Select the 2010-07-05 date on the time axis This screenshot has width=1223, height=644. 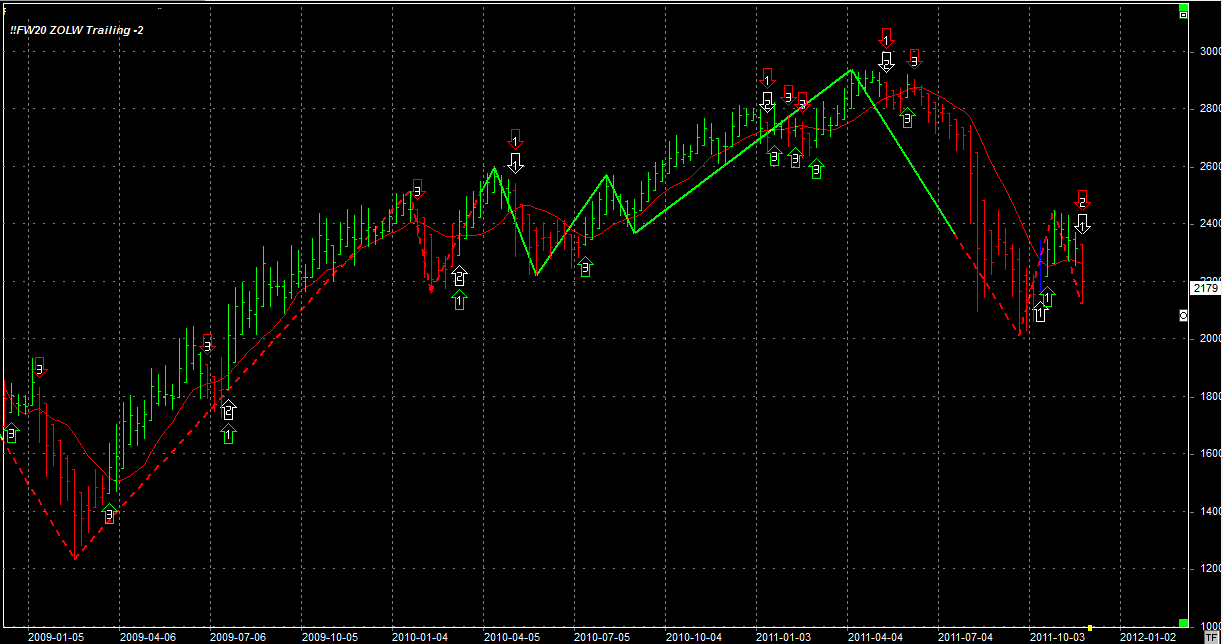(x=602, y=636)
